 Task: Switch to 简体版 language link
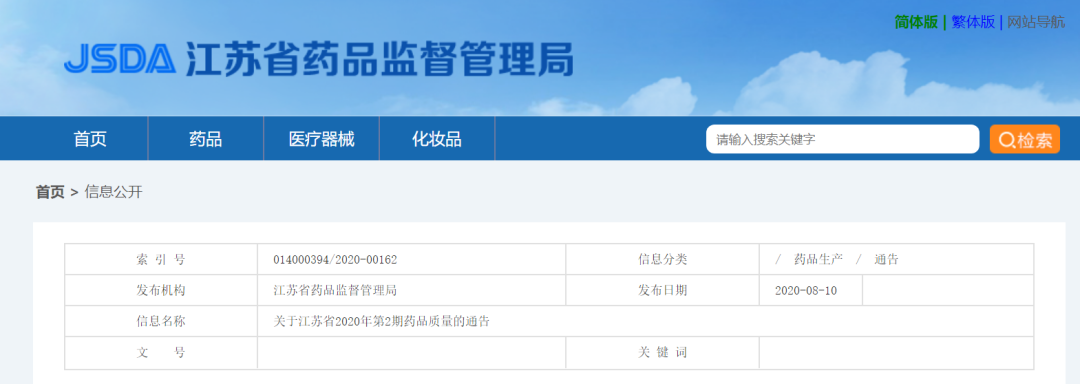coord(916,22)
